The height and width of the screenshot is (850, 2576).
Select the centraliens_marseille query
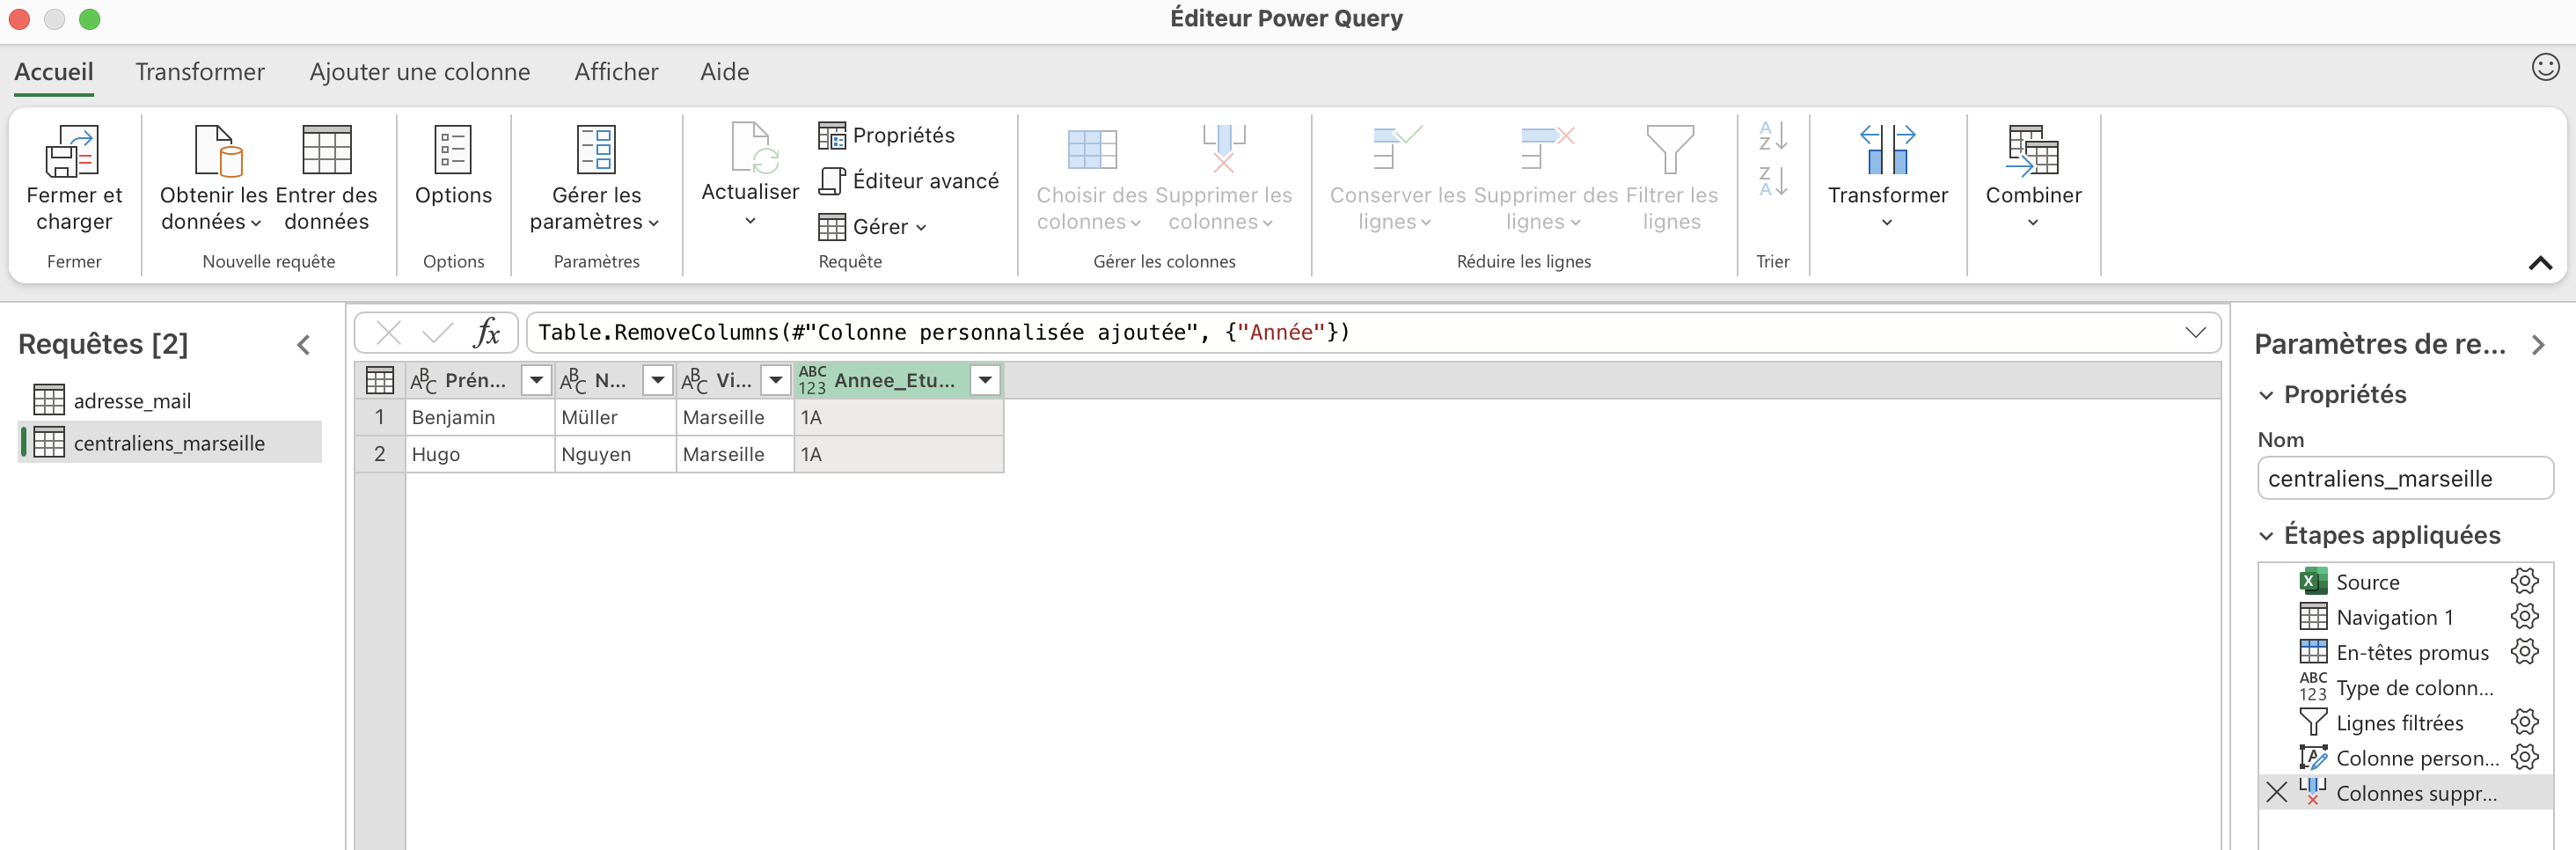coord(170,442)
